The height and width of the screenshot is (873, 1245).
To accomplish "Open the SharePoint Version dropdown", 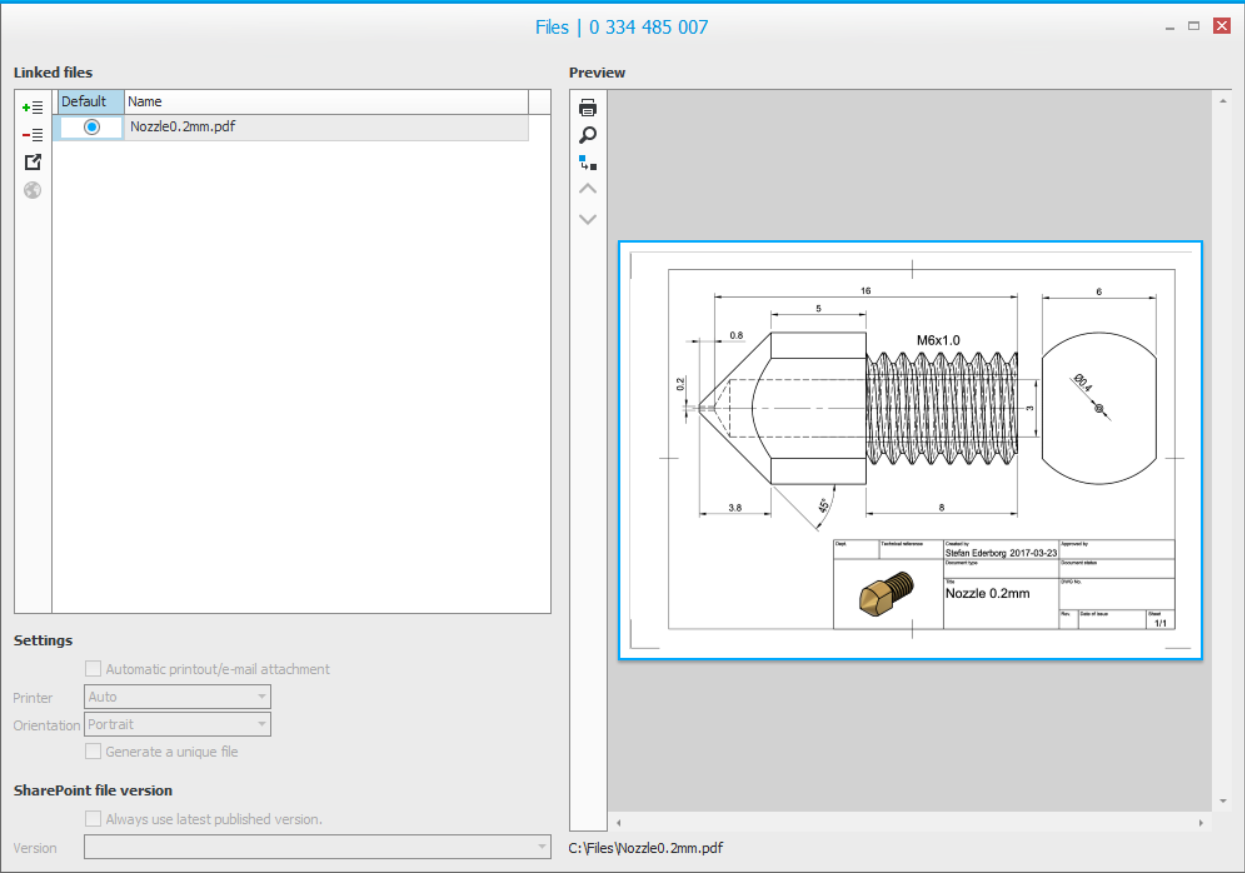I will pyautogui.click(x=317, y=847).
